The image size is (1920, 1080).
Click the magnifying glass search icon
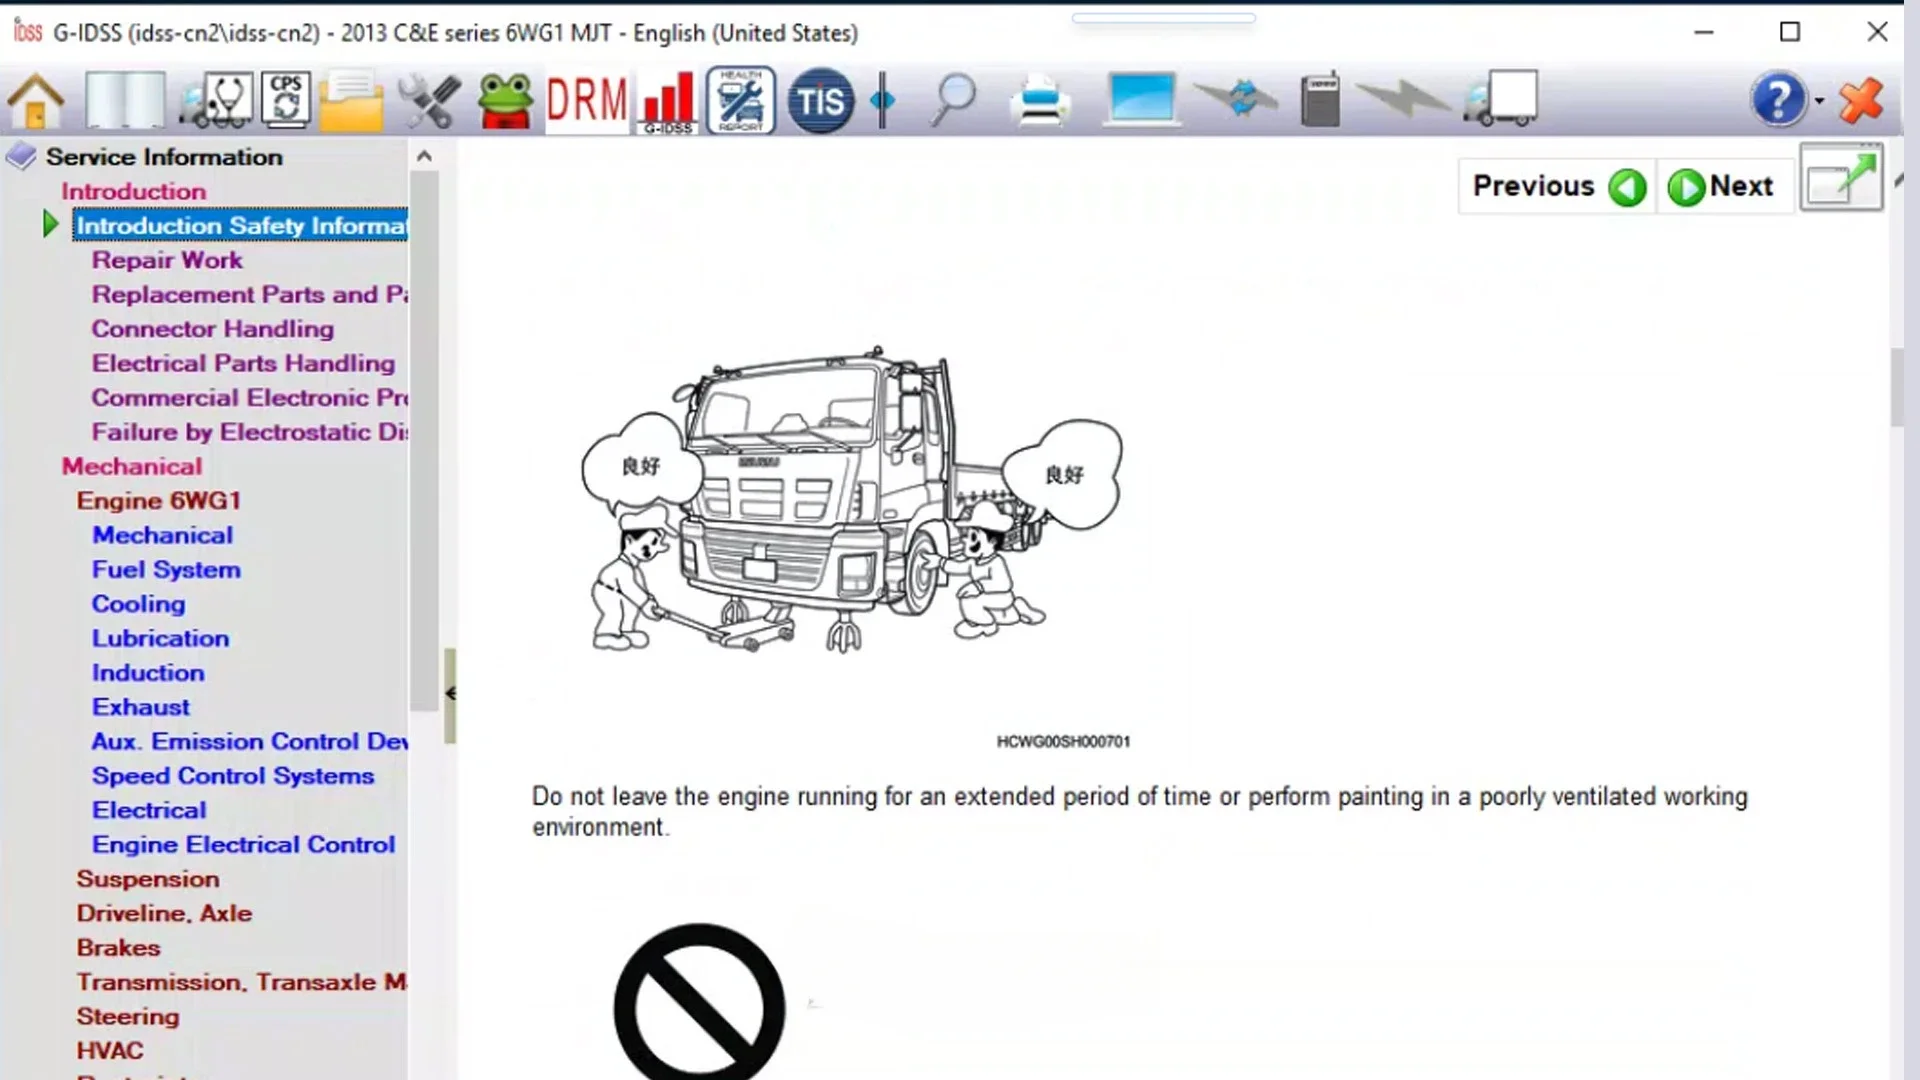(x=953, y=100)
